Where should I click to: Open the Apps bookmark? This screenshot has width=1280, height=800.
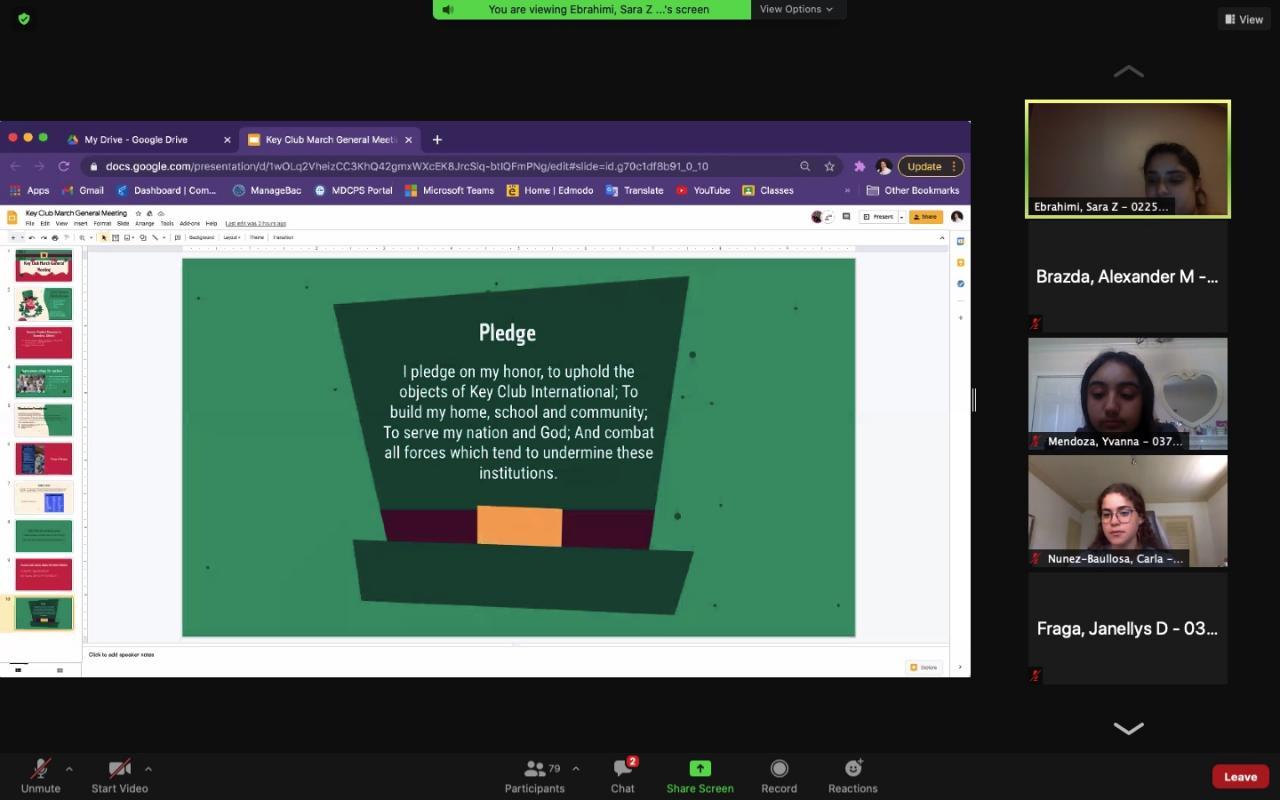coord(30,190)
